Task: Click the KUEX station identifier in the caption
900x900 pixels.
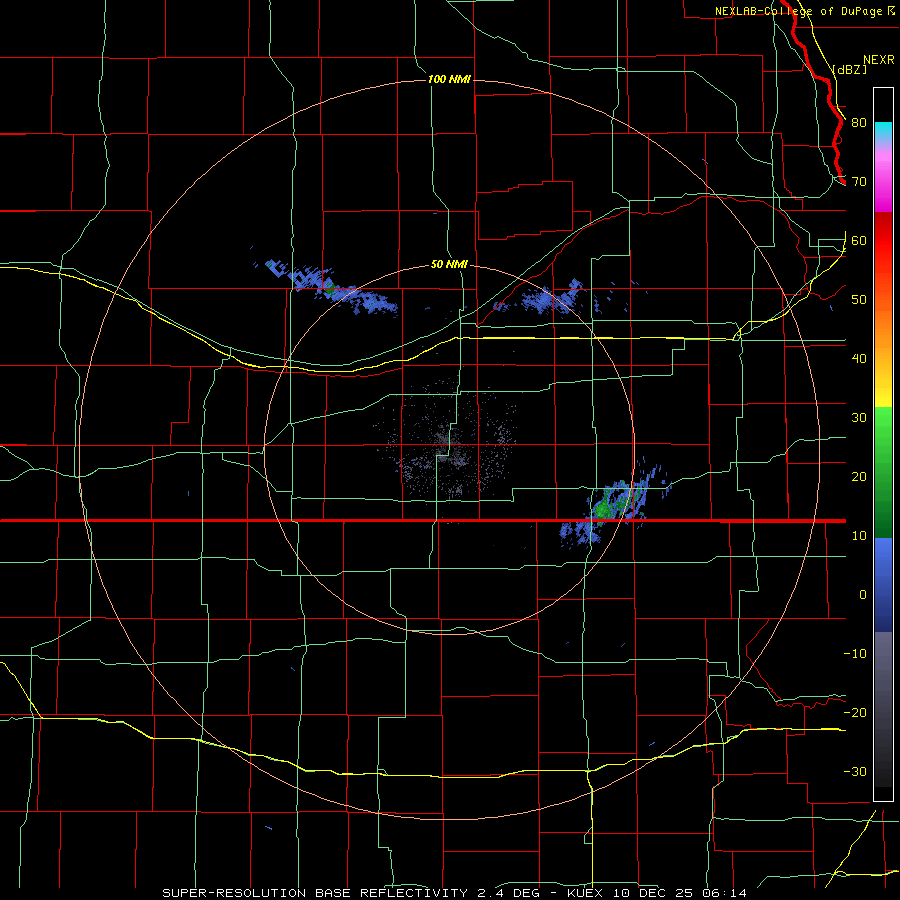Action: click(x=585, y=893)
